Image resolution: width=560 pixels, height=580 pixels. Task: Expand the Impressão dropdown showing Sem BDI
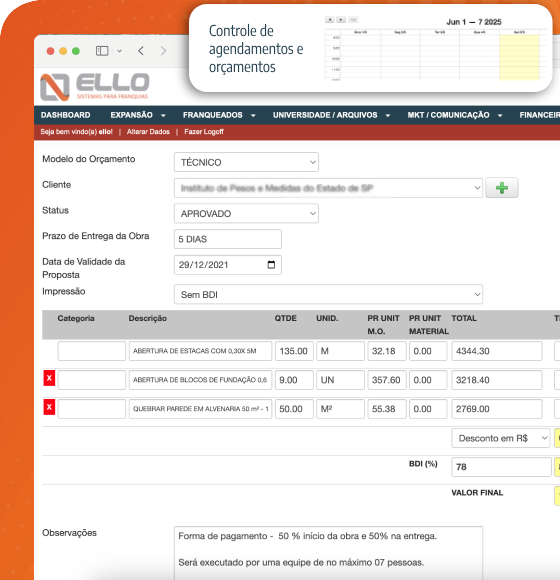(328, 294)
